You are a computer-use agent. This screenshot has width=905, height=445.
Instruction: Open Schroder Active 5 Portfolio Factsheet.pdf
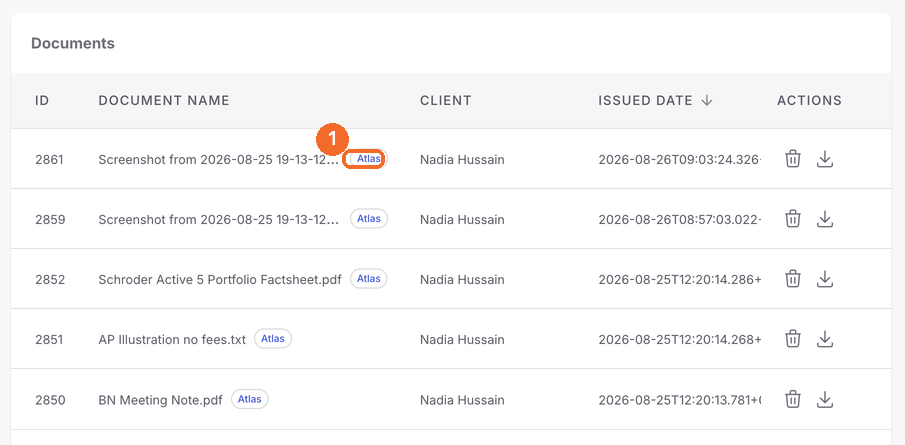[x=220, y=279]
